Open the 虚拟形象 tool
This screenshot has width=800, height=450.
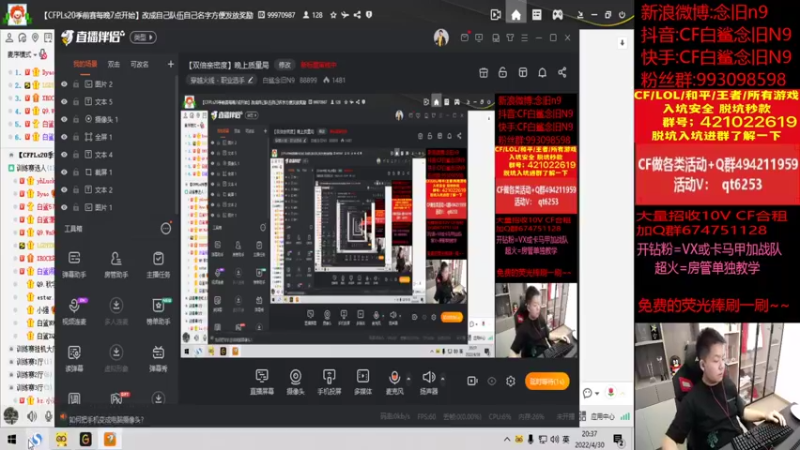tap(116, 358)
